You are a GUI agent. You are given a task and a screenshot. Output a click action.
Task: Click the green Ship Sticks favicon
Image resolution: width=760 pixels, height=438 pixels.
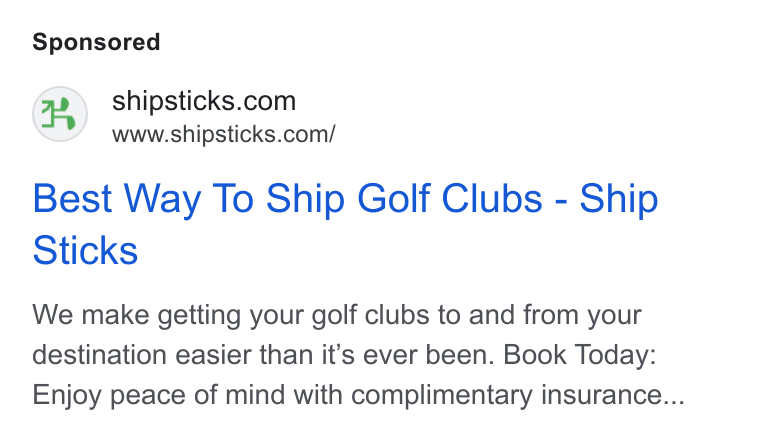[58, 114]
